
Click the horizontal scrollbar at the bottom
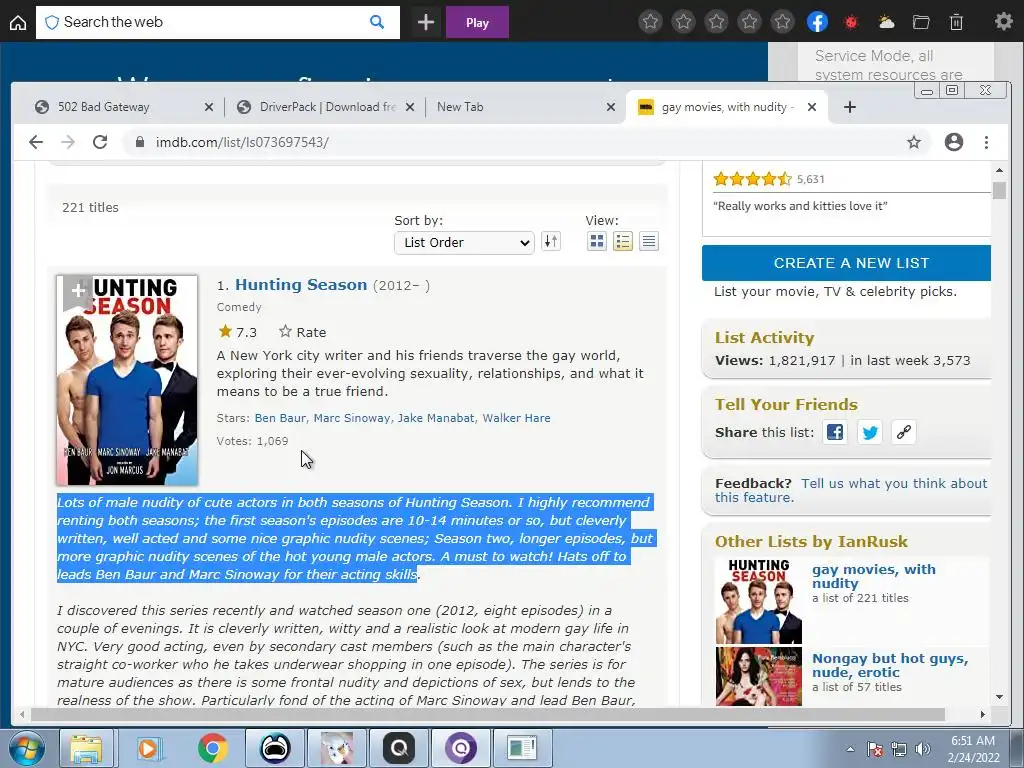(488, 714)
